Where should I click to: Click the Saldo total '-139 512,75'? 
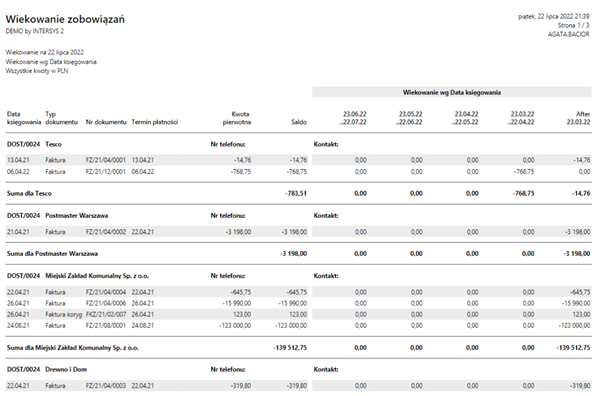pos(290,348)
